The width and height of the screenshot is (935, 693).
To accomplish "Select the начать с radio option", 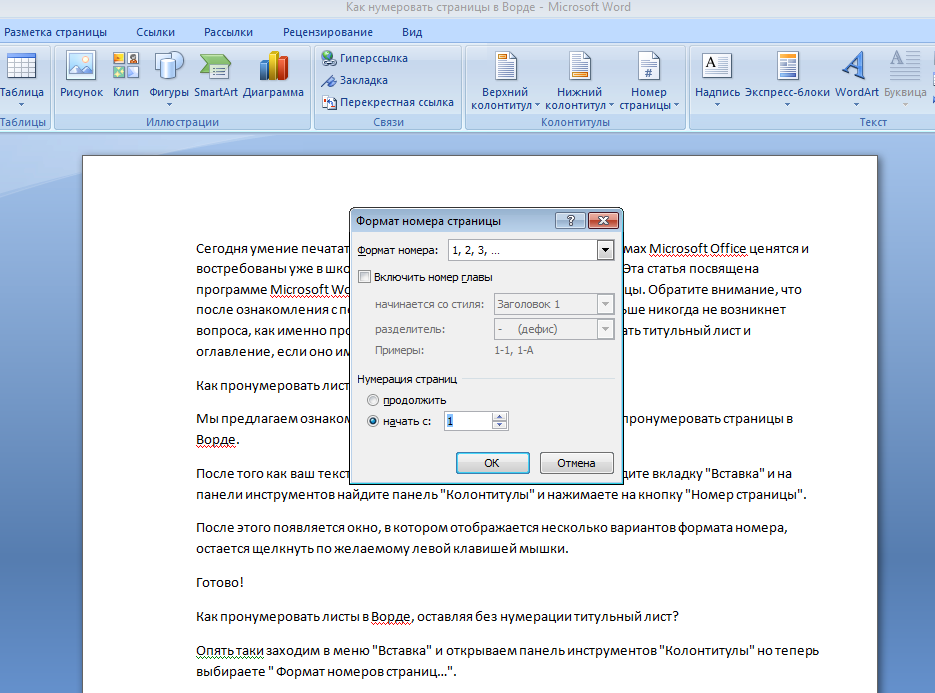I will [x=373, y=421].
